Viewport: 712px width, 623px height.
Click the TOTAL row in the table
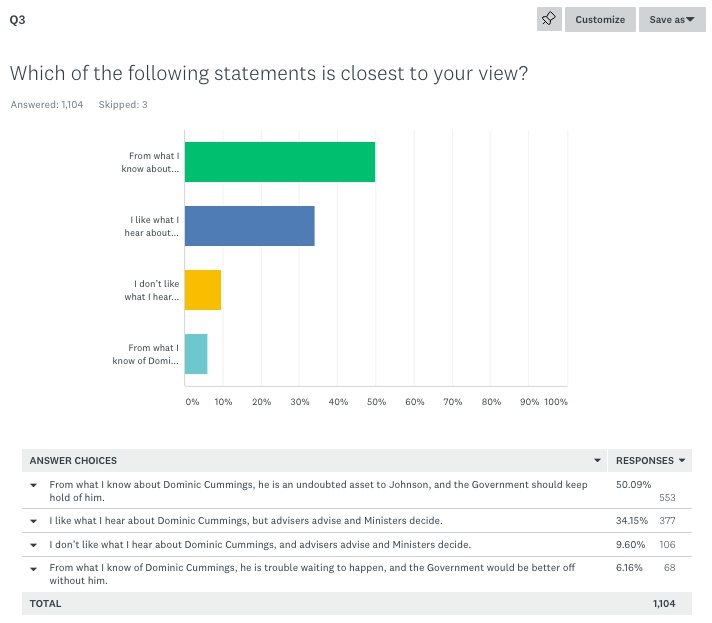click(x=46, y=603)
